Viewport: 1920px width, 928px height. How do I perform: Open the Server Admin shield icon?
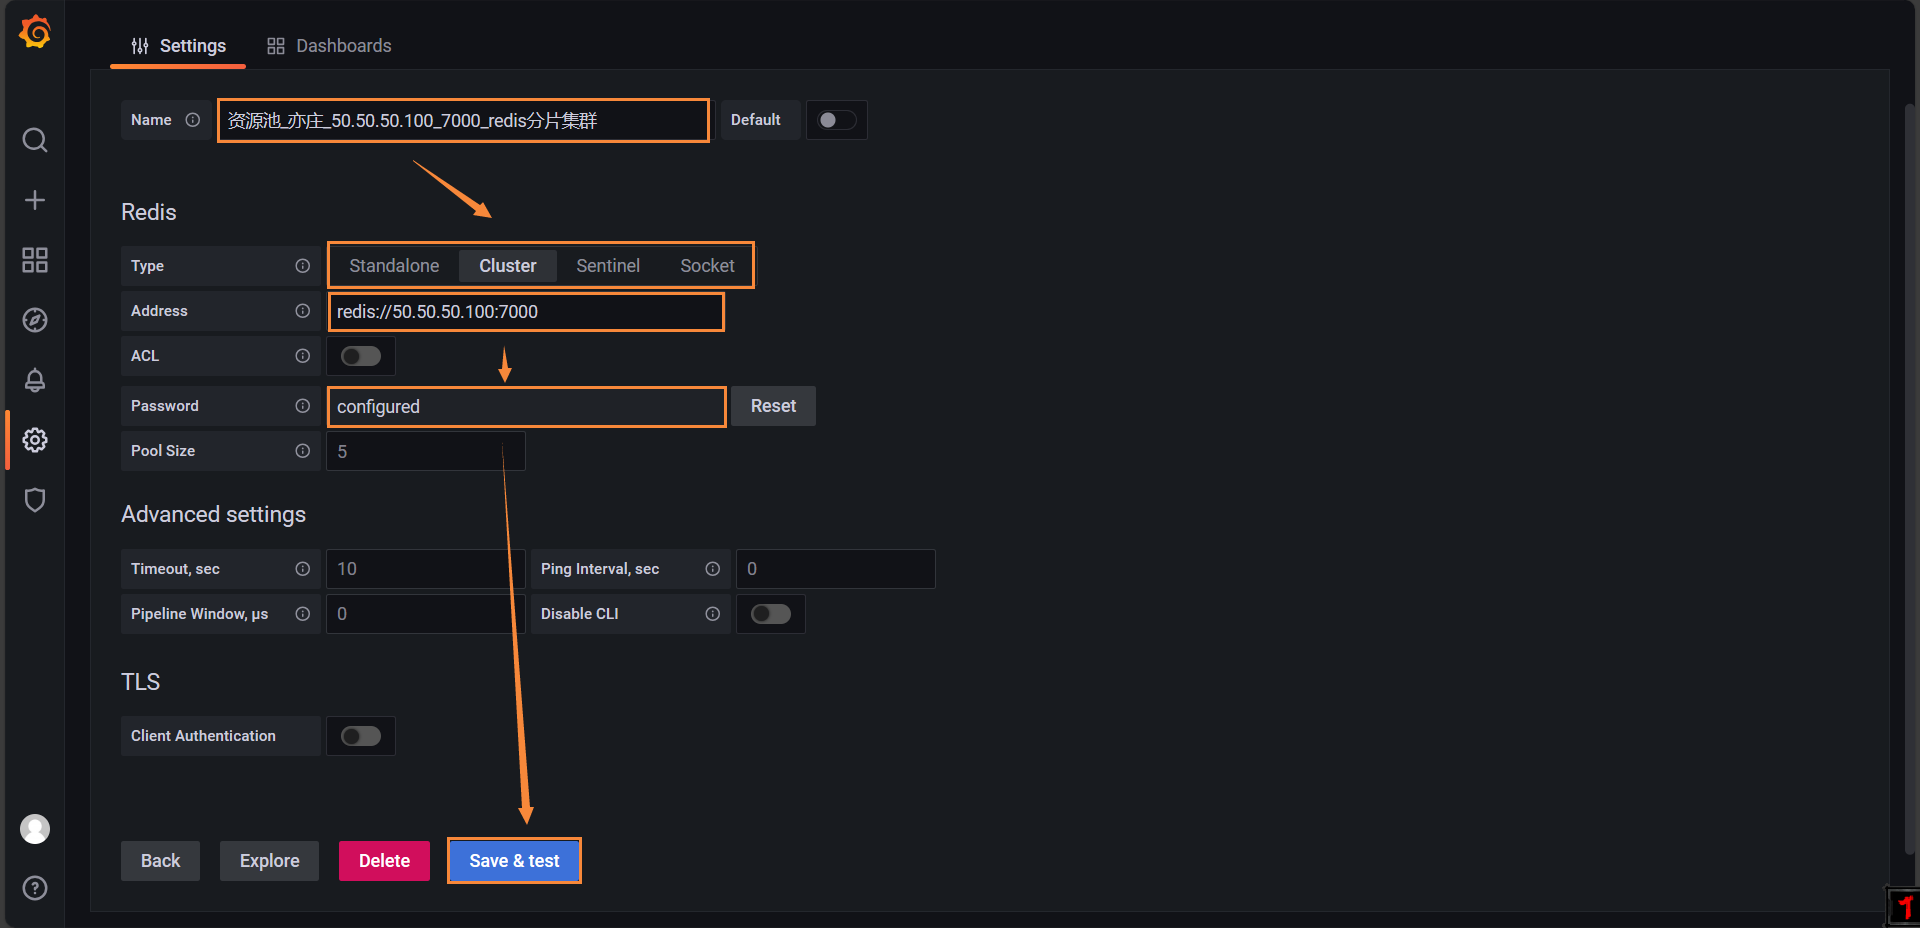point(35,500)
